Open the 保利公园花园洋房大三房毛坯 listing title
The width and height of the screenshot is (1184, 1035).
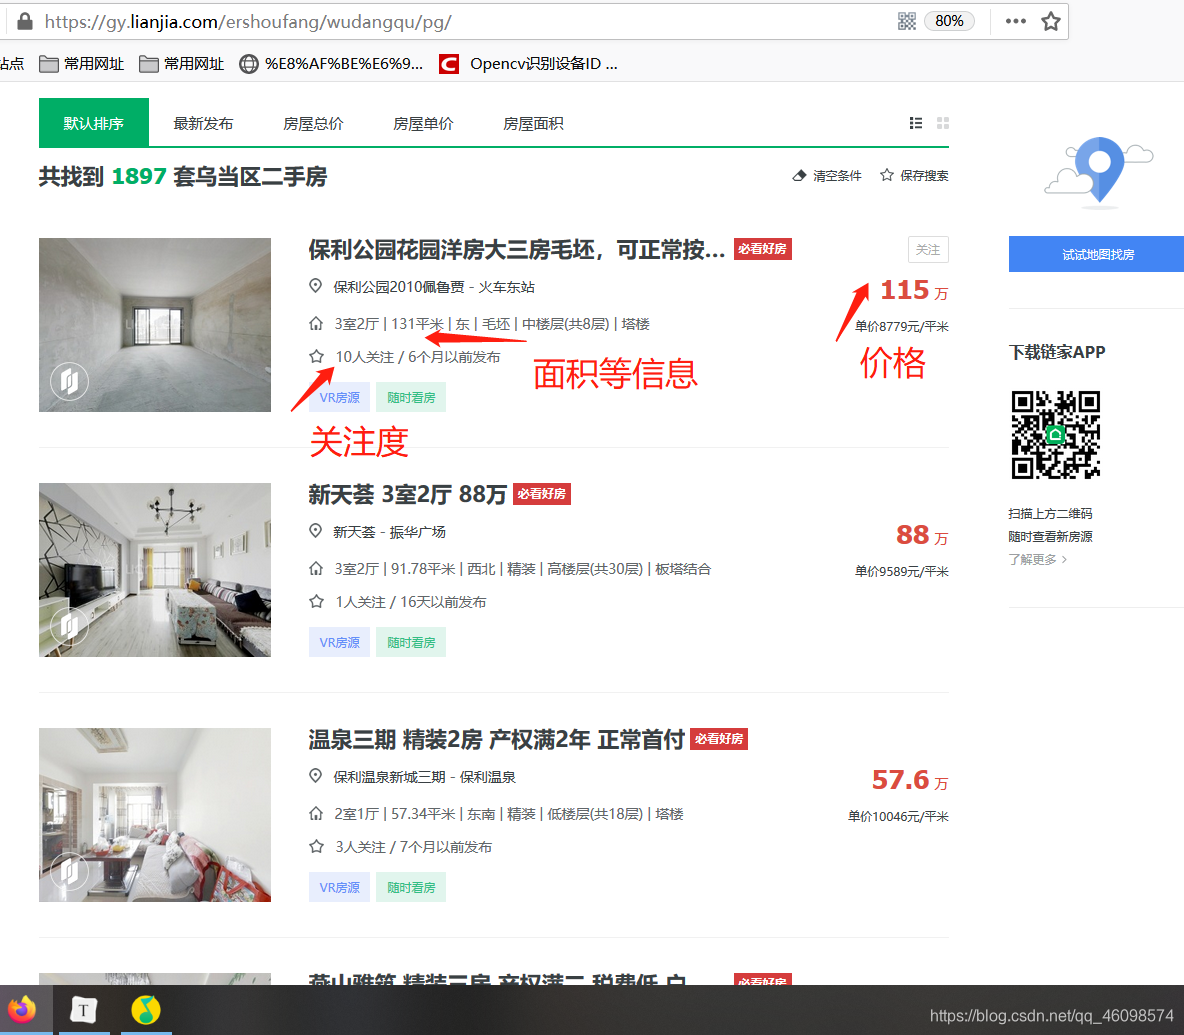(x=516, y=250)
